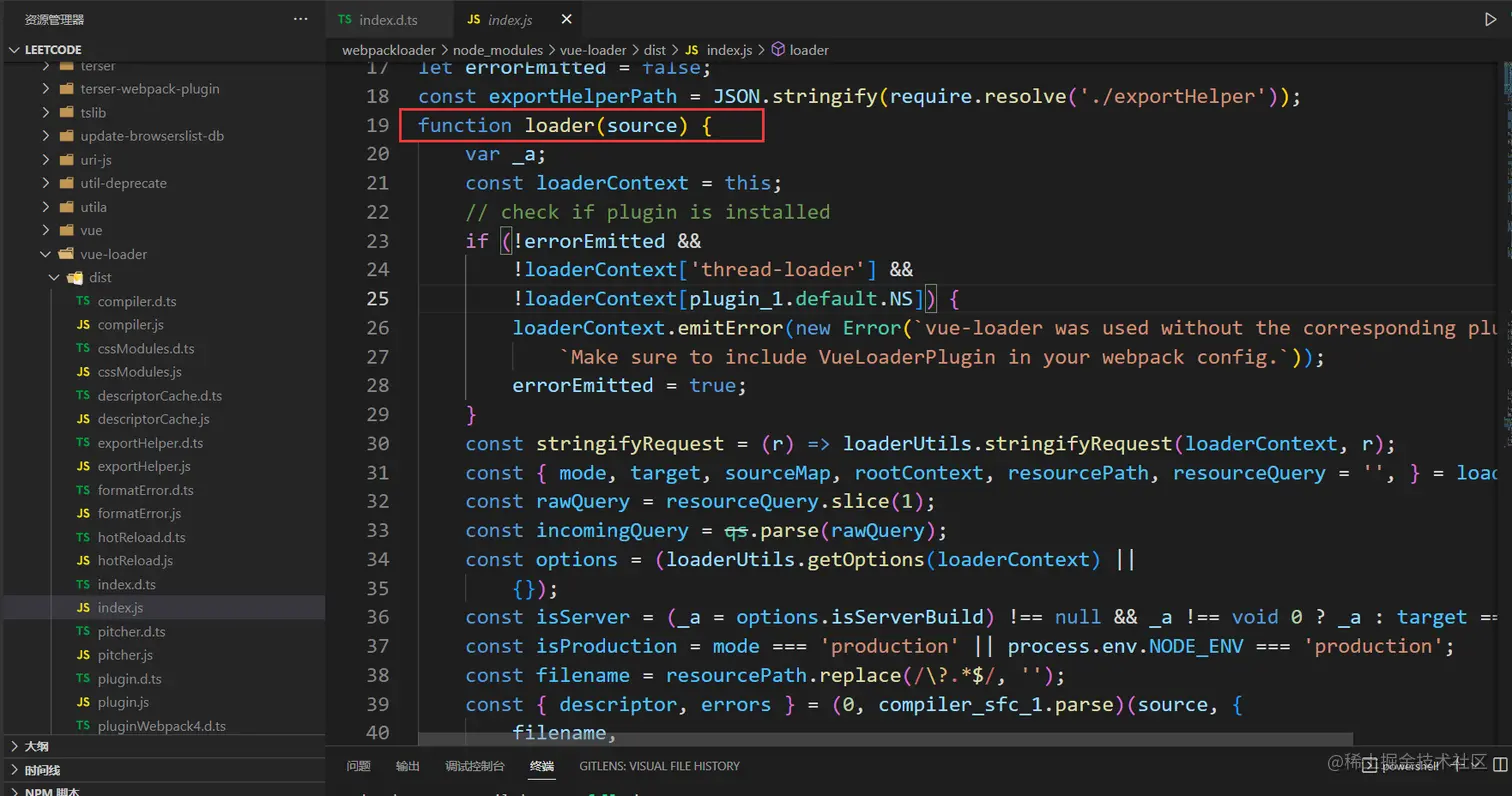This screenshot has height=796, width=1512.
Task: Expand the terser-webpack-plugin folder chevron
Action: coord(46,89)
